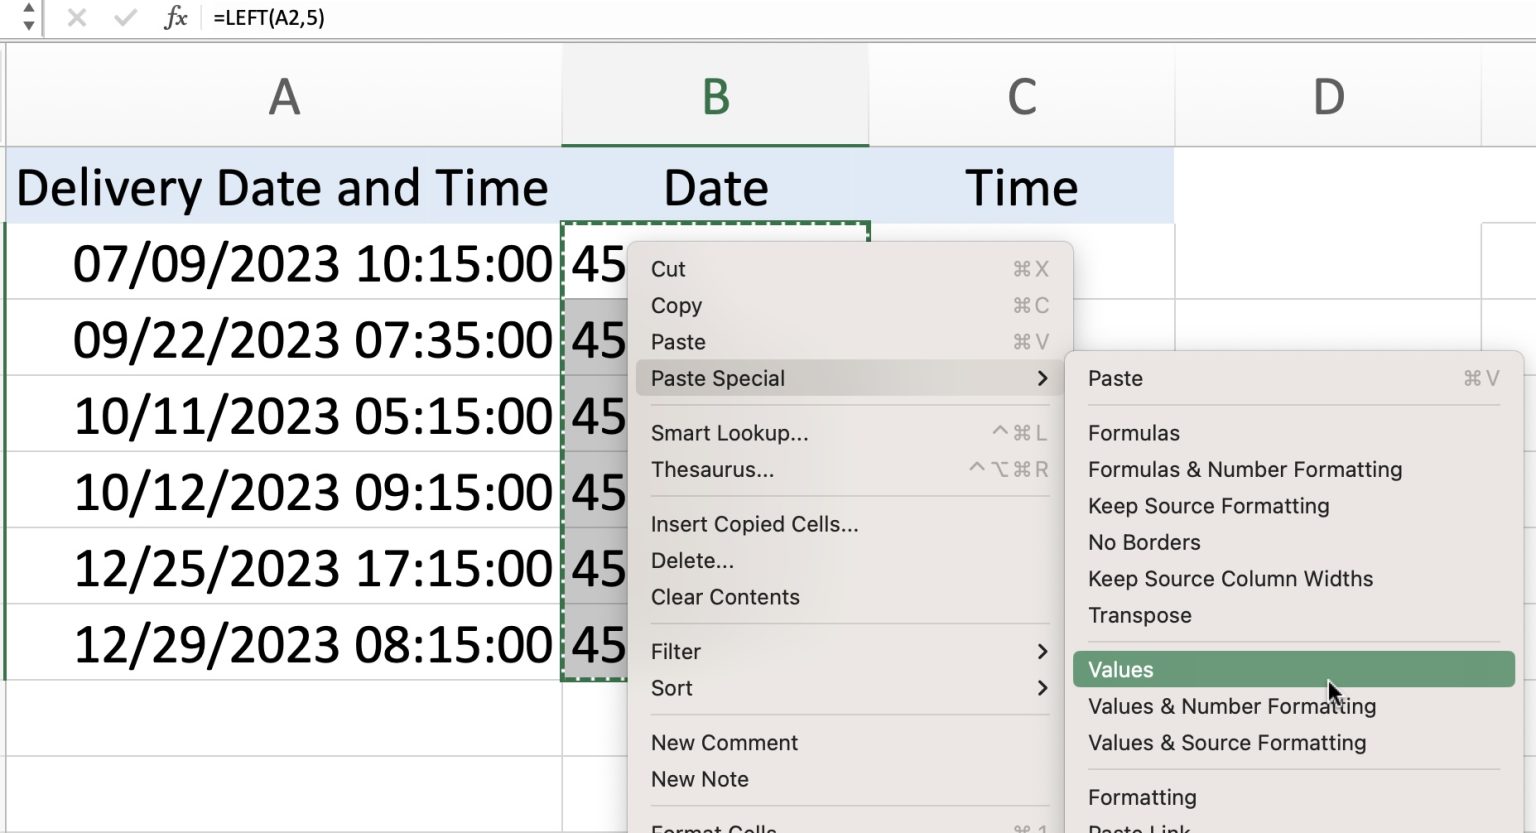Click the Paste command with ⌘V shortcut
The width and height of the screenshot is (1536, 833).
678,341
